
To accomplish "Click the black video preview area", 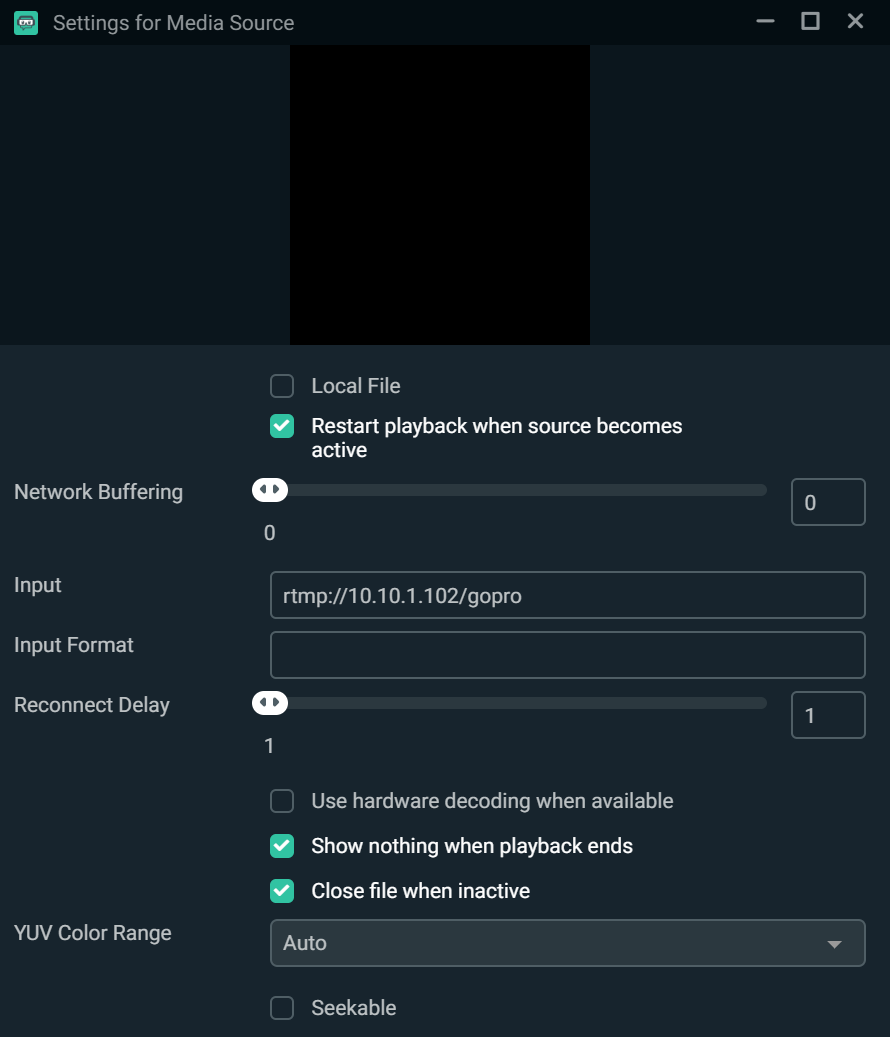I will tap(440, 194).
